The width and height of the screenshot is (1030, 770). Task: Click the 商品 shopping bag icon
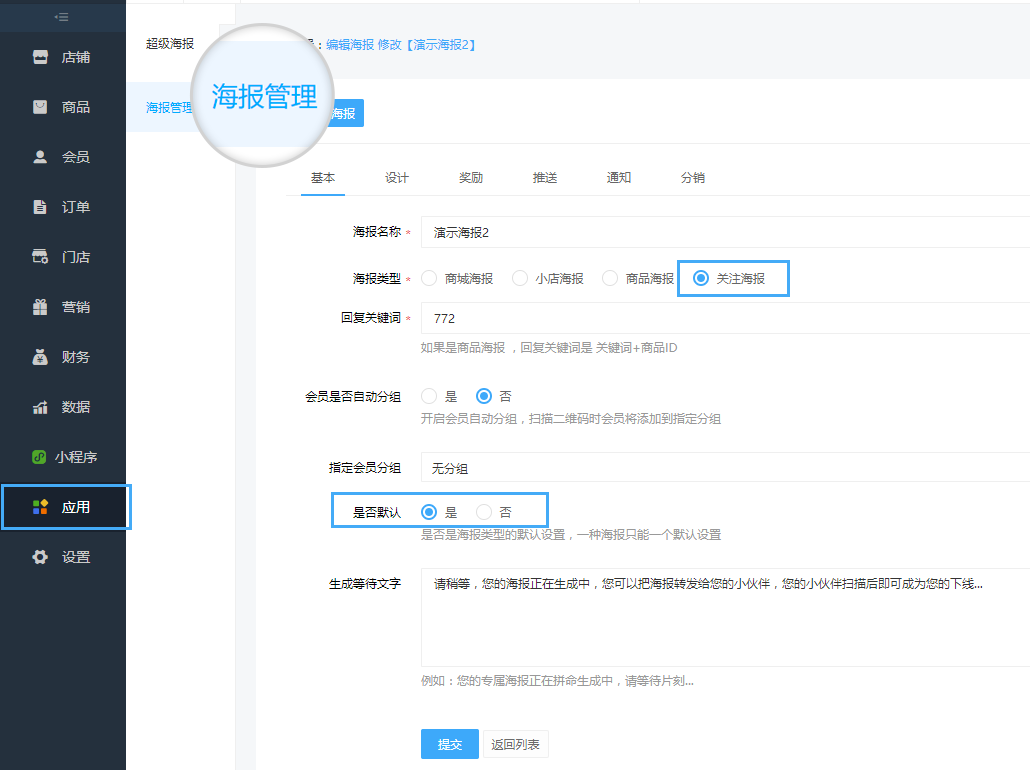[x=40, y=107]
